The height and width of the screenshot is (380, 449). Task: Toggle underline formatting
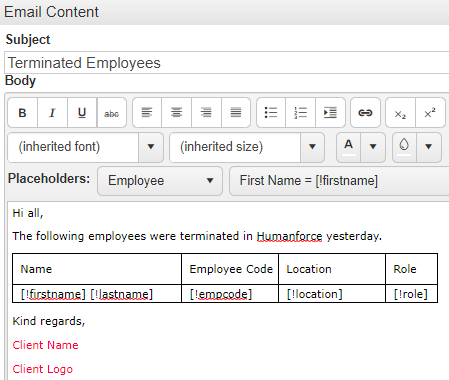[82, 113]
